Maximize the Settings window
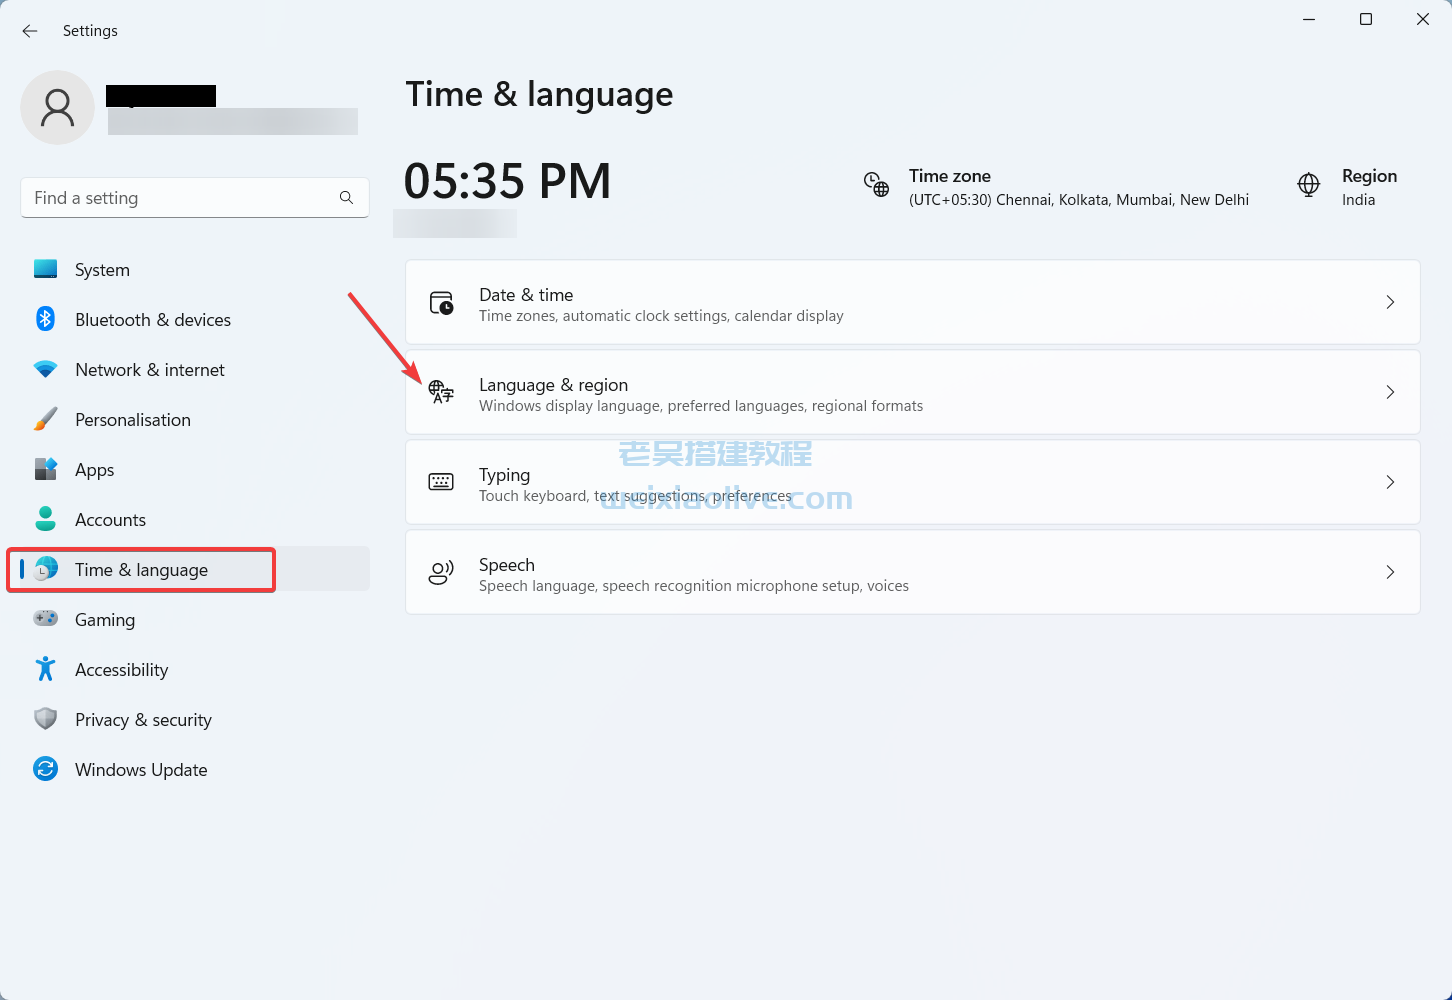 1366,19
